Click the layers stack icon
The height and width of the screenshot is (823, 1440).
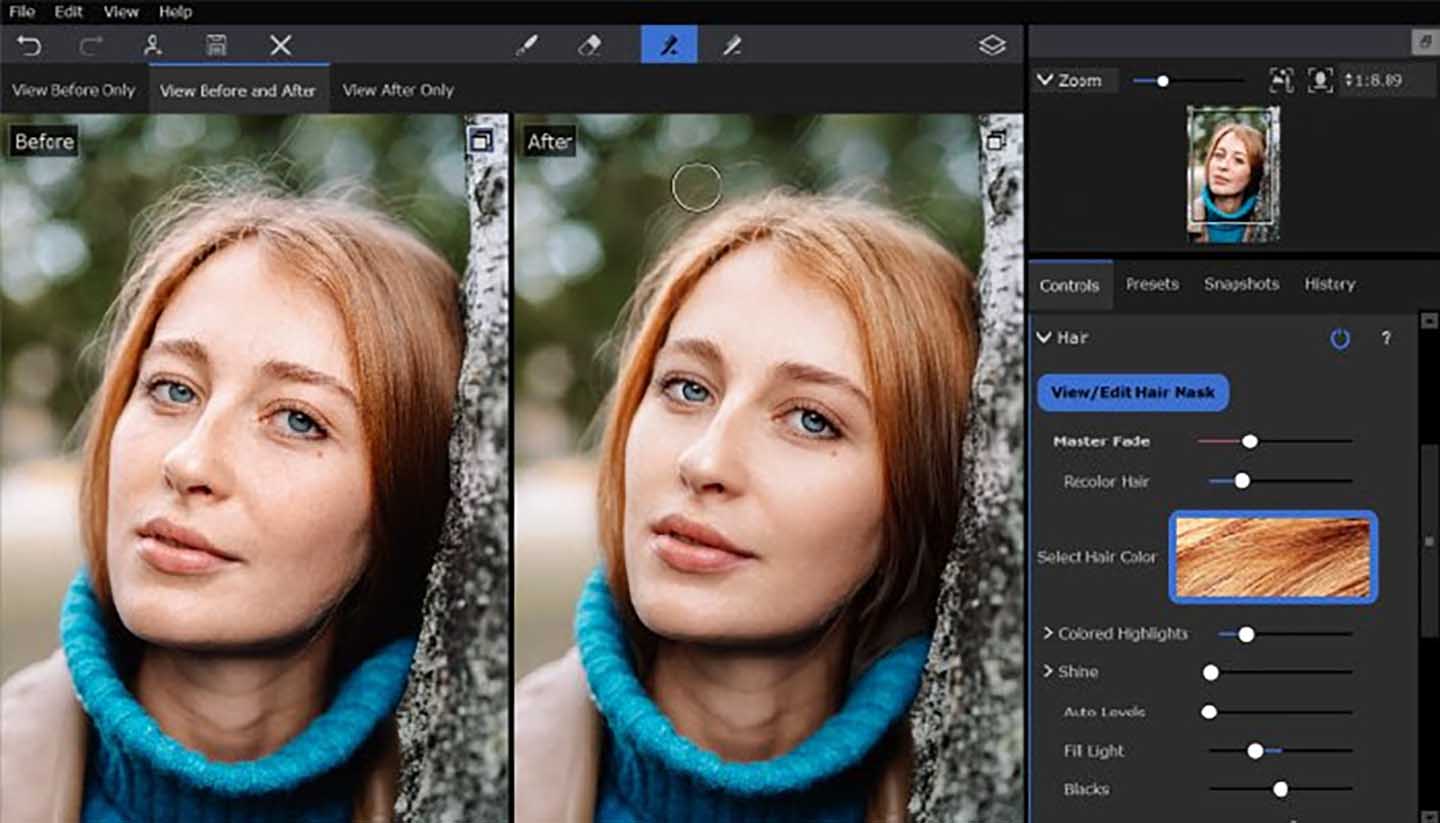coord(991,45)
